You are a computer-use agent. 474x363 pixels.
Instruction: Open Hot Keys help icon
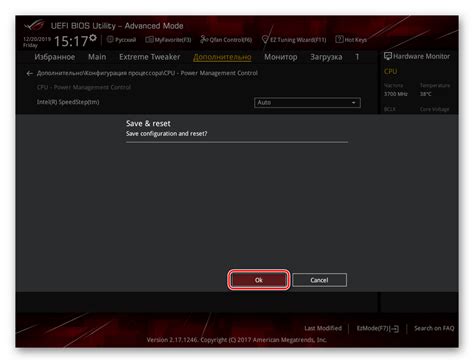click(339, 39)
